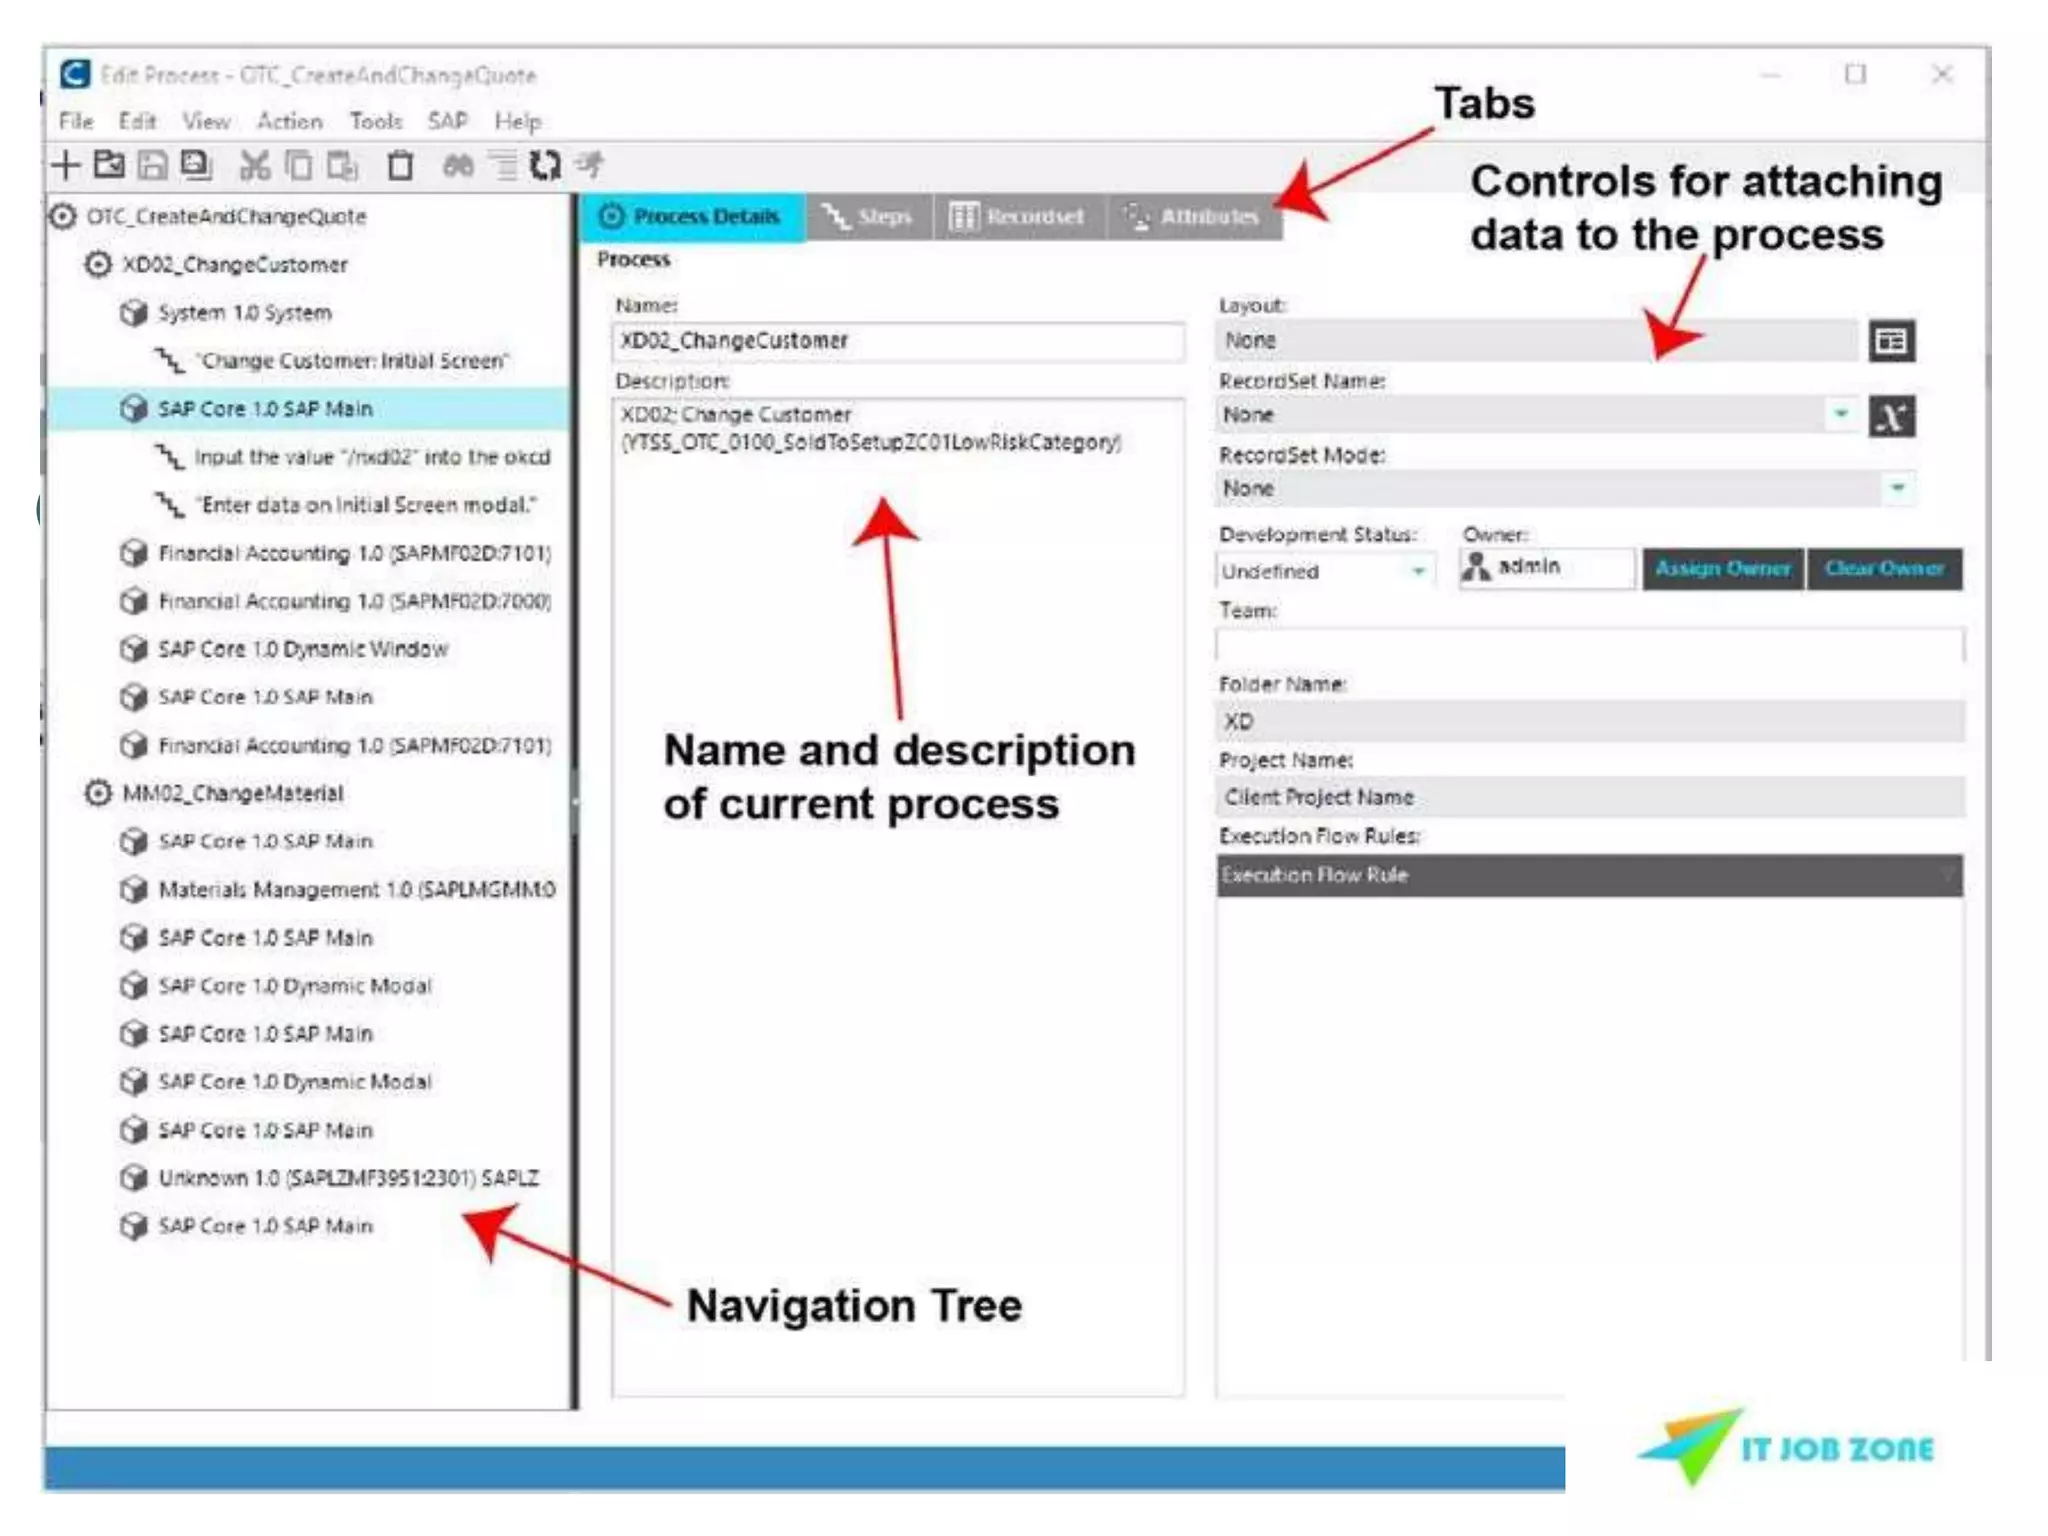Screen dimensions: 2048x1536
Task: Click the circular arrows Refresh icon
Action: 546,165
